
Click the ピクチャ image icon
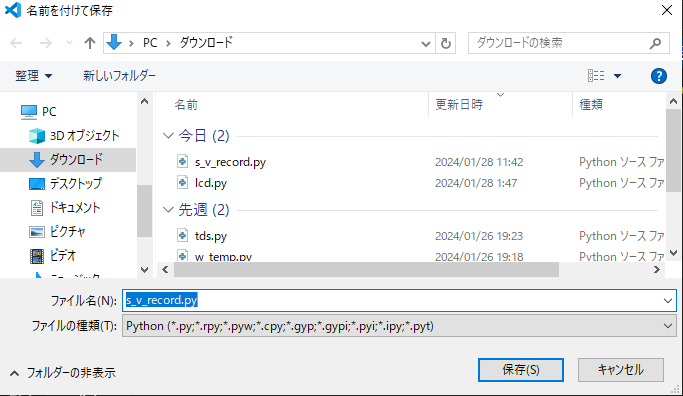[37, 232]
